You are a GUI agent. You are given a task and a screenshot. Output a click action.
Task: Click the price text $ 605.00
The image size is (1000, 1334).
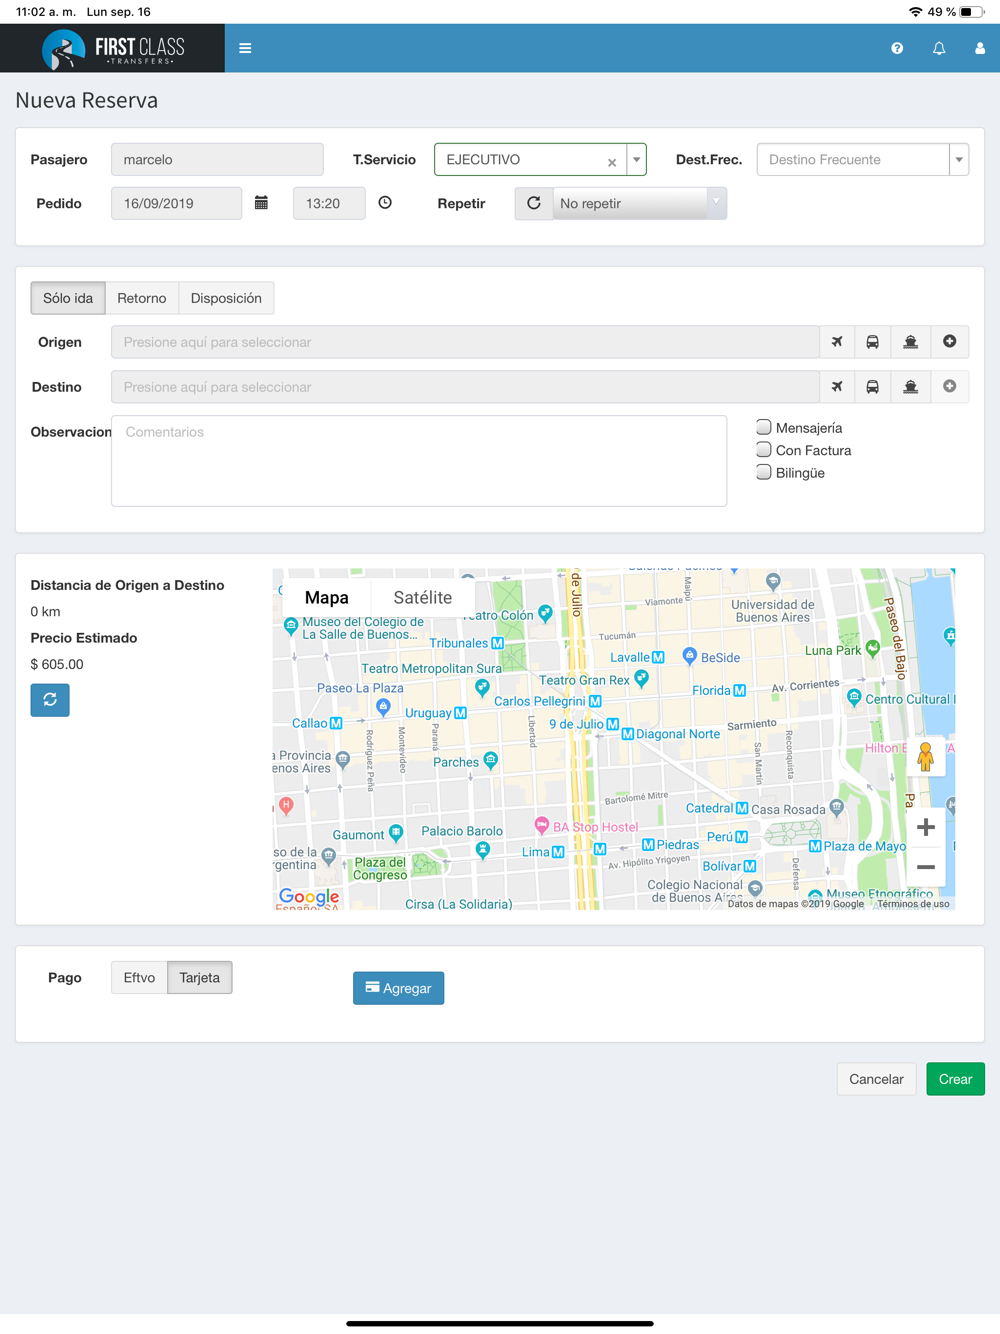pos(57,664)
